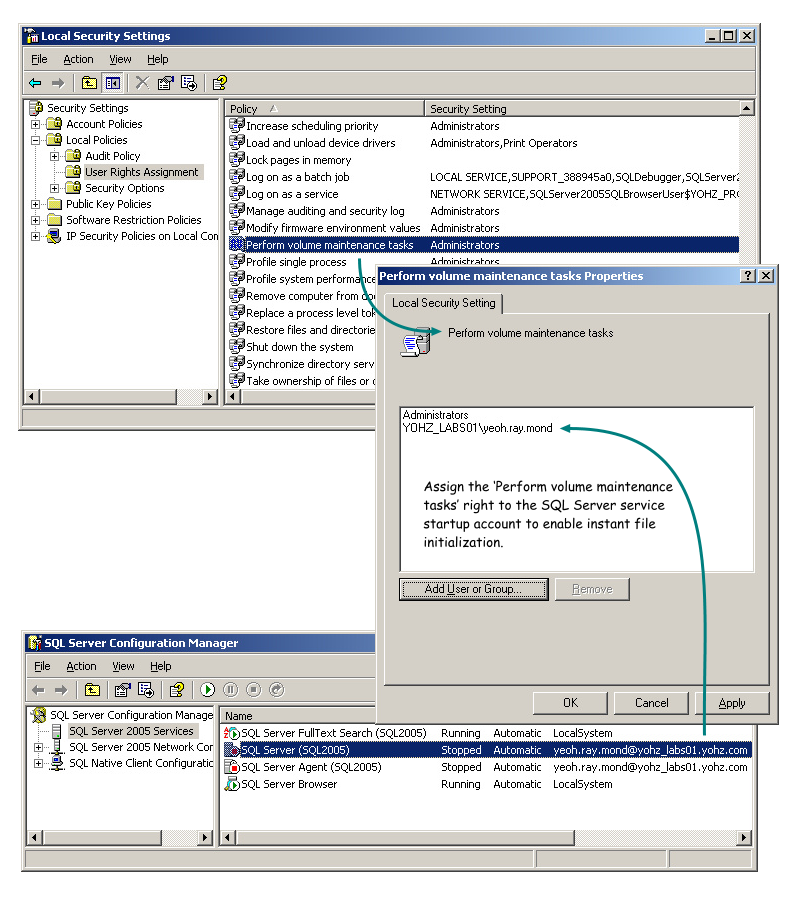The width and height of the screenshot is (787, 899).
Task: Click Properties icon in SQL Server Configuration Manager toolbar
Action: tap(122, 690)
